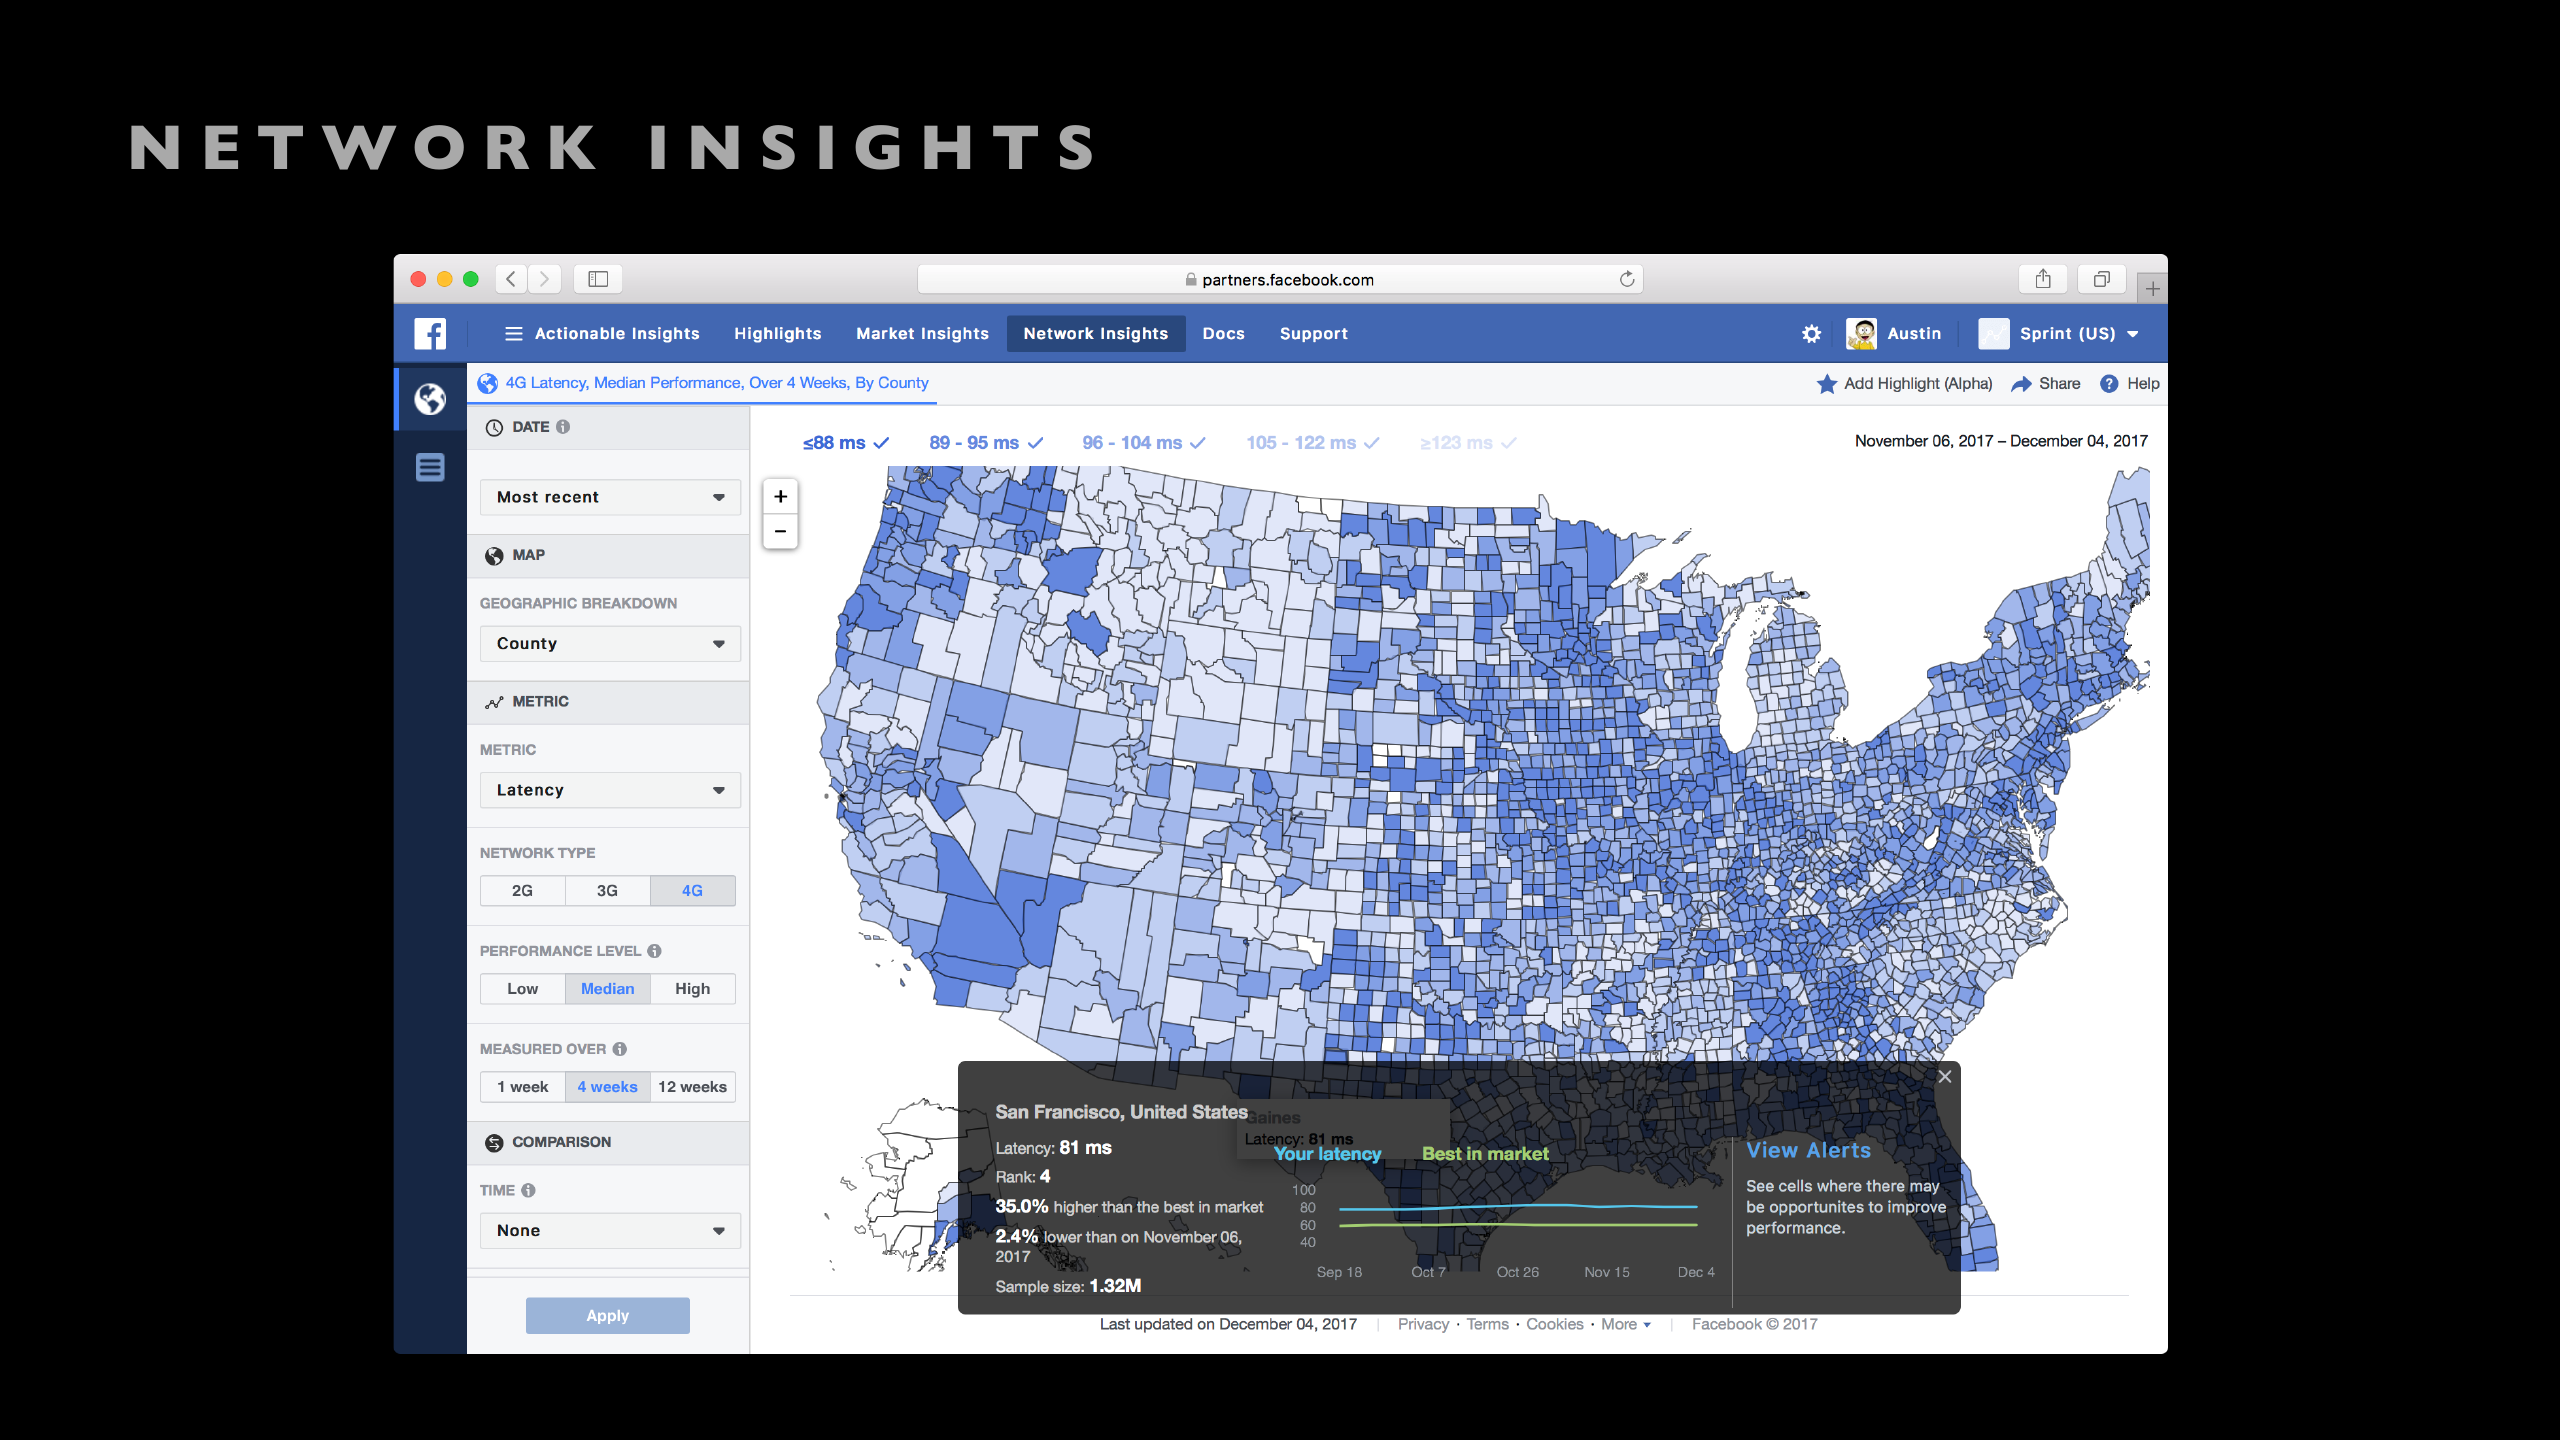Open the Market Insights tab
The width and height of the screenshot is (2560, 1440).
922,334
